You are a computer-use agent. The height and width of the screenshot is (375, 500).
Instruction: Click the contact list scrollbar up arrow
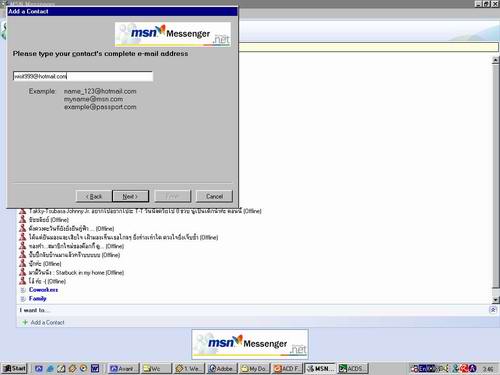495,60
